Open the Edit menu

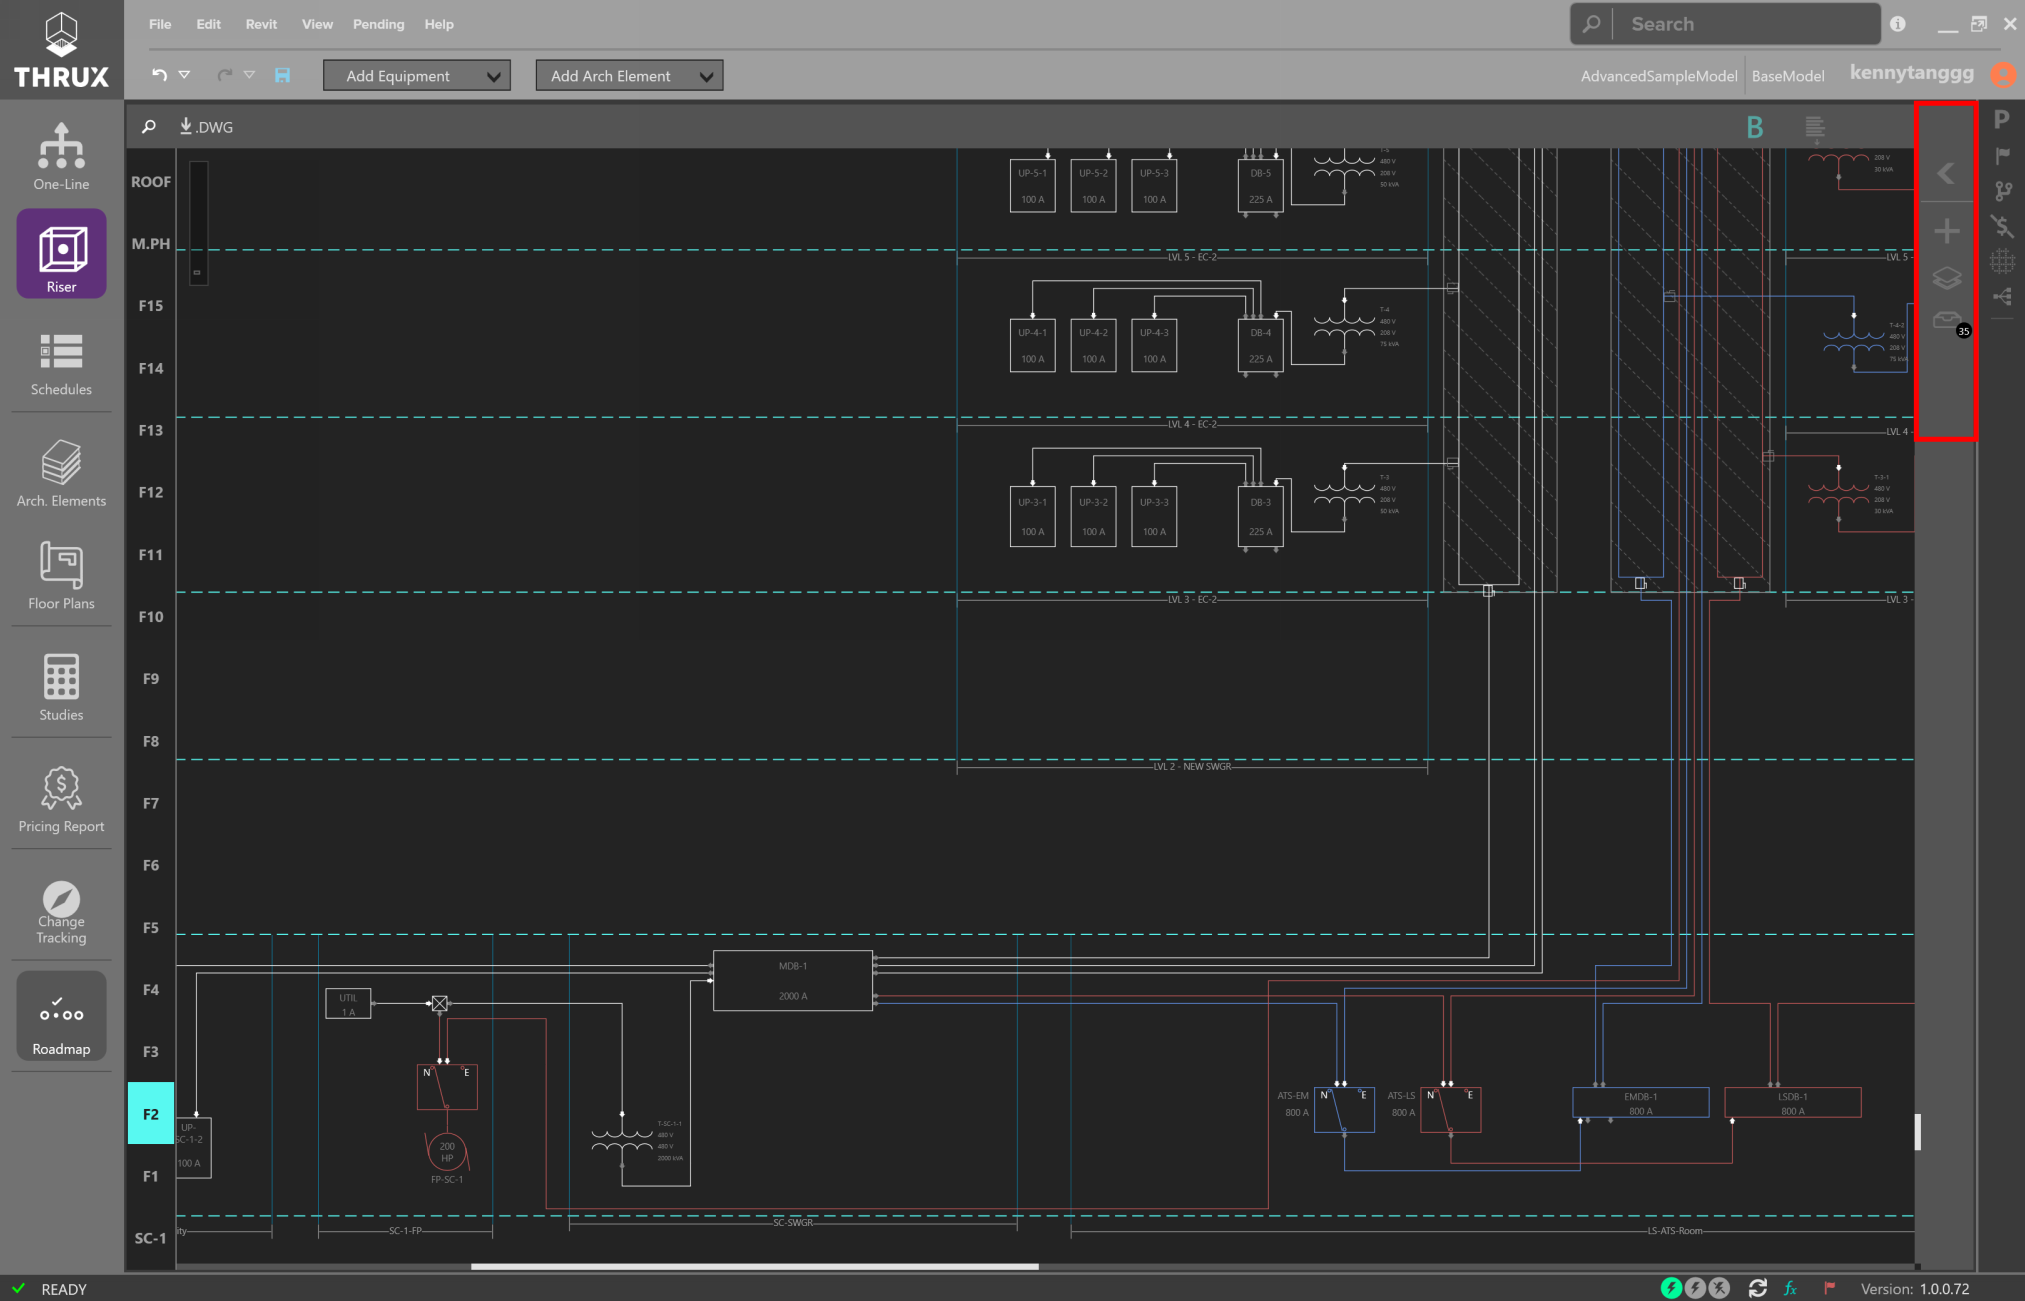pyautogui.click(x=208, y=24)
